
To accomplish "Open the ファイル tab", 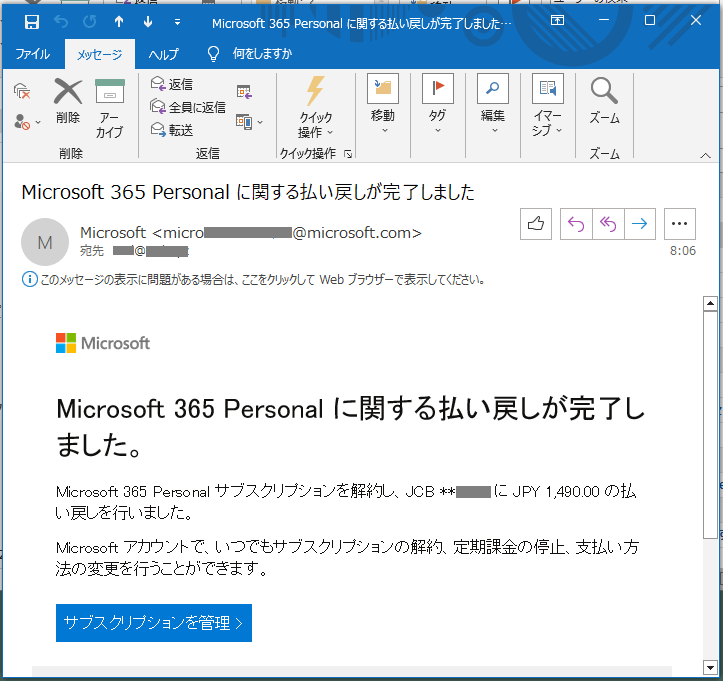I will 32,54.
